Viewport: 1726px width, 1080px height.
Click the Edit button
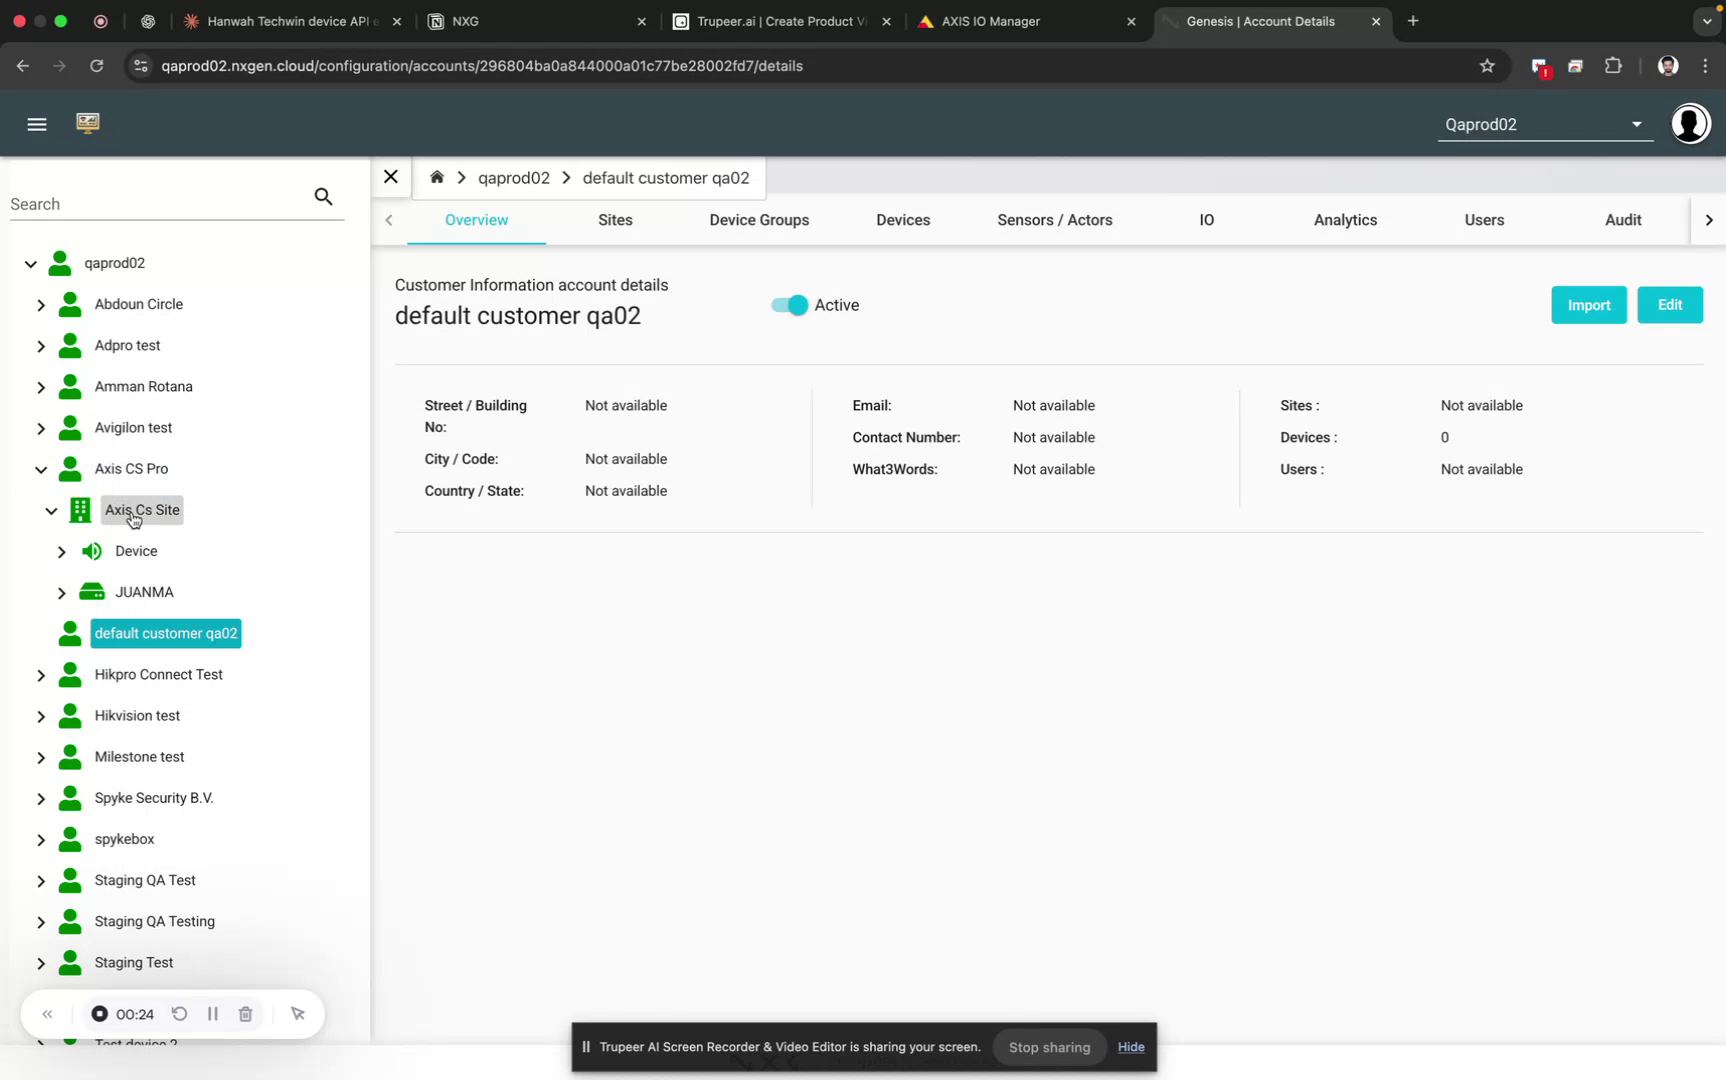pos(1669,305)
